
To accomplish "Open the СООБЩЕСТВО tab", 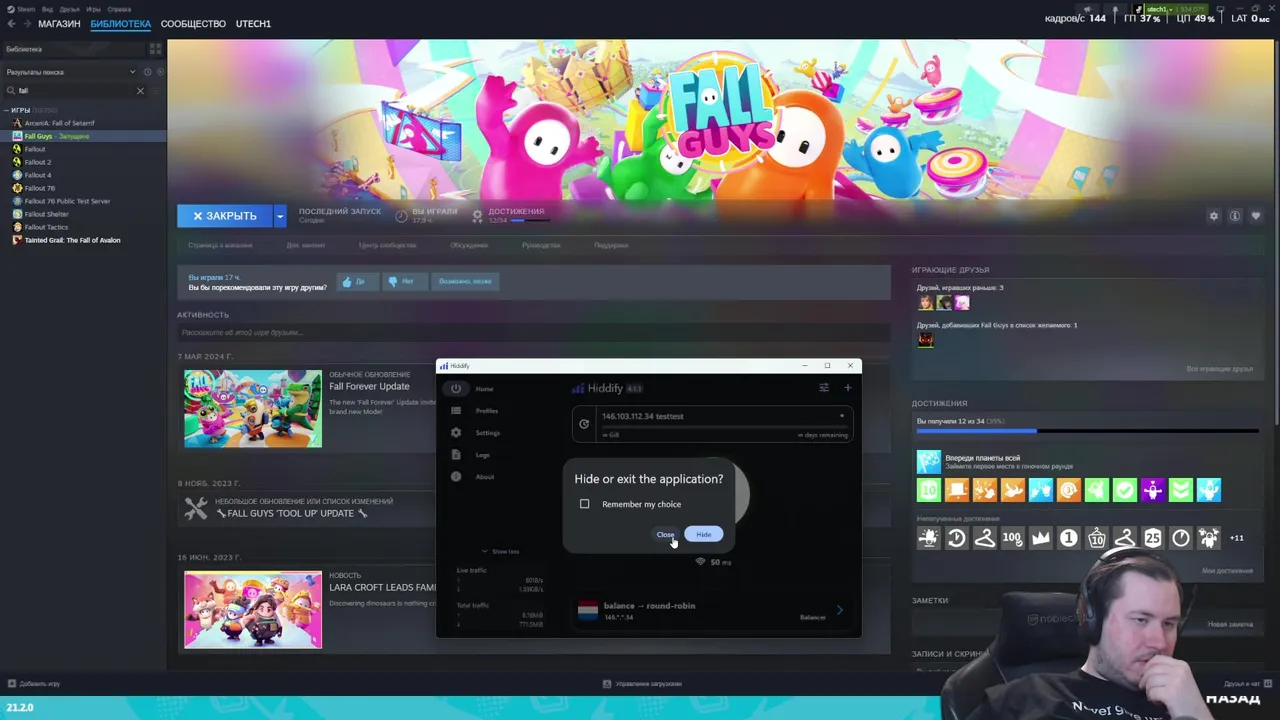I will (x=193, y=23).
